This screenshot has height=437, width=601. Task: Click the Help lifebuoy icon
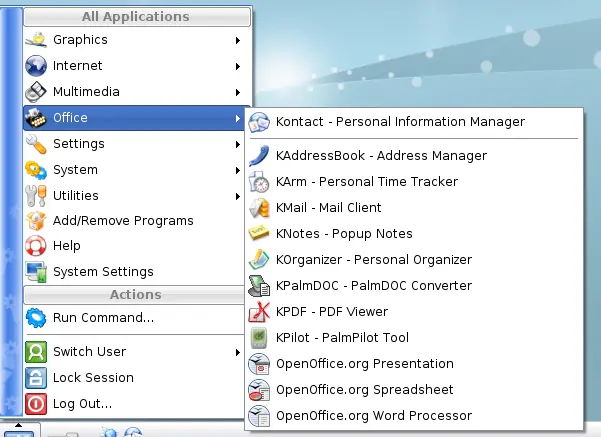tap(36, 246)
